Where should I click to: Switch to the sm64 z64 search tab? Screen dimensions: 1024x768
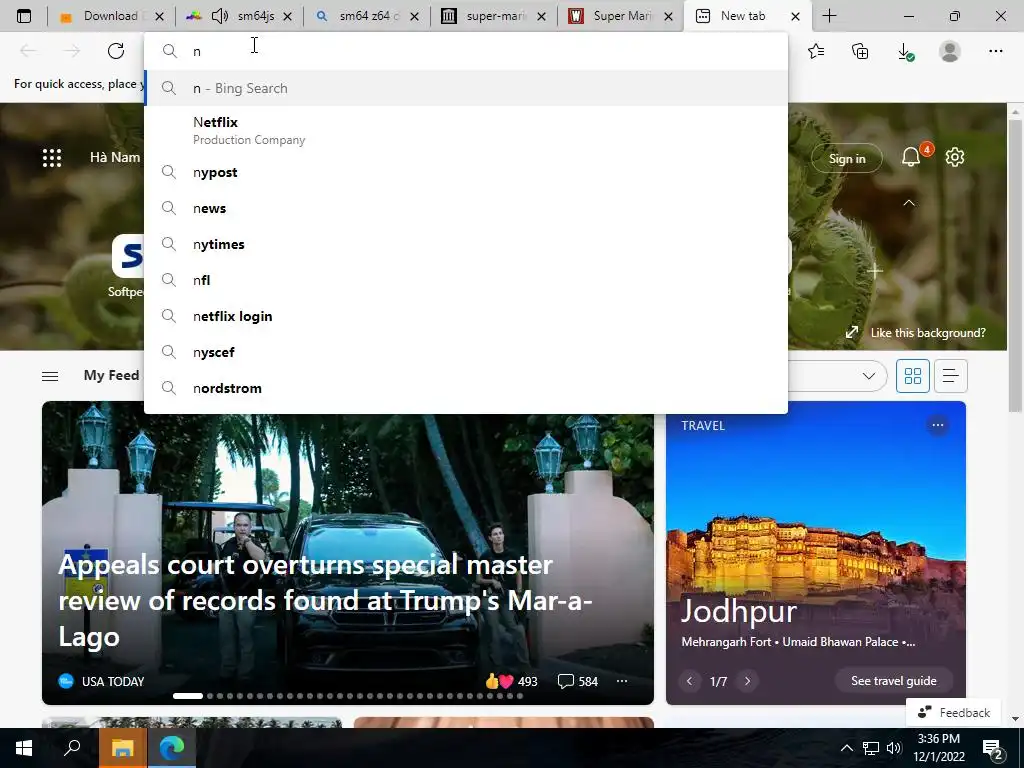point(367,16)
